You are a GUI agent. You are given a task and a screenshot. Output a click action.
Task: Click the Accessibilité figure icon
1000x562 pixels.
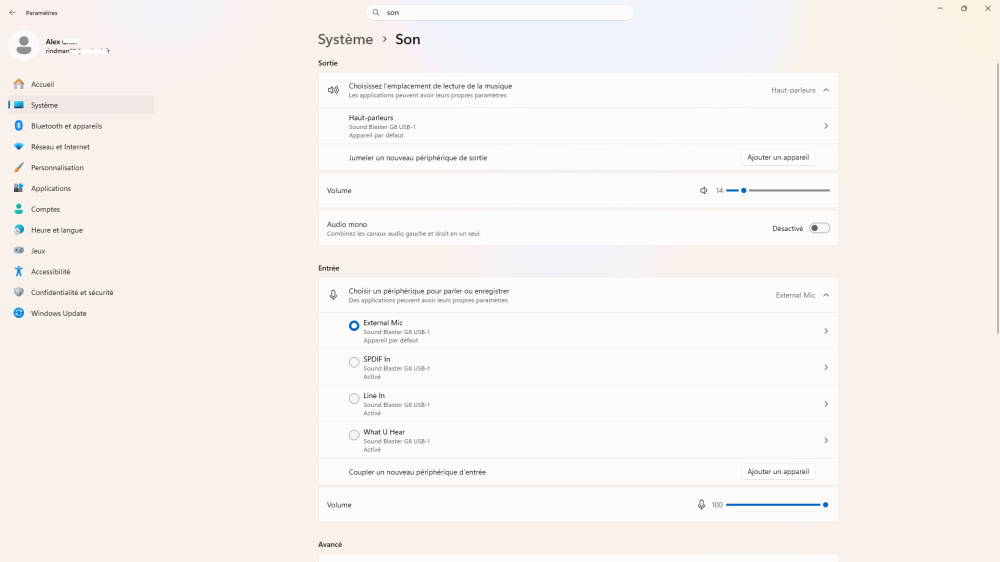(x=18, y=271)
